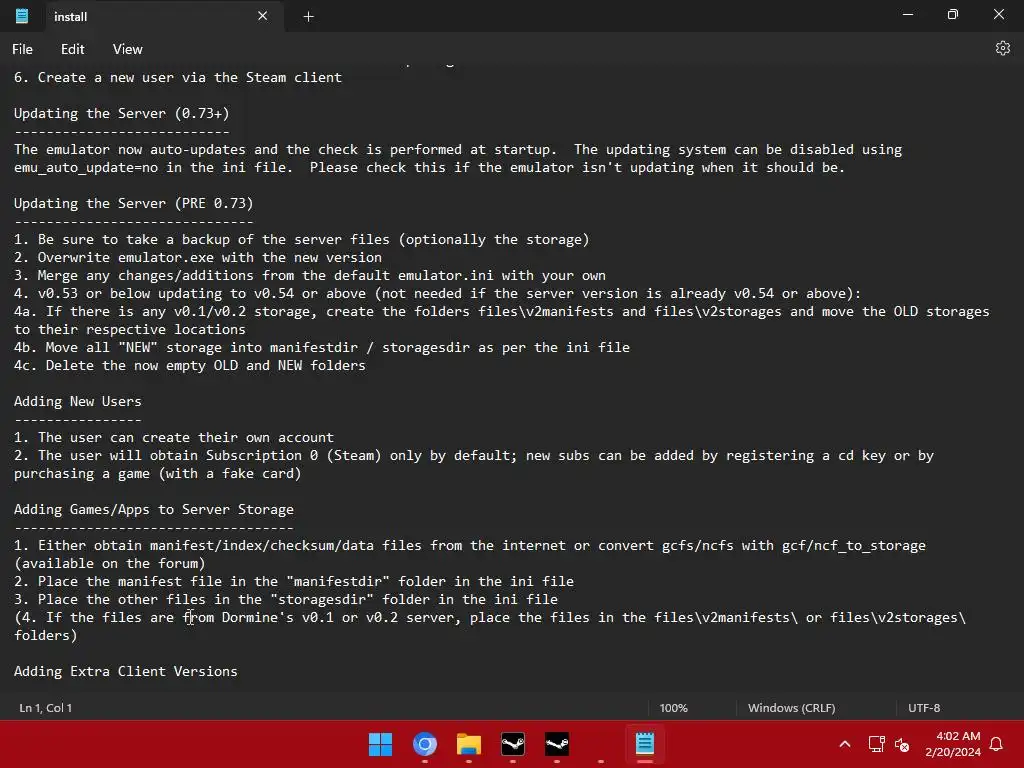The height and width of the screenshot is (768, 1024).
Task: Open File Explorer from taskbar
Action: [x=469, y=744]
